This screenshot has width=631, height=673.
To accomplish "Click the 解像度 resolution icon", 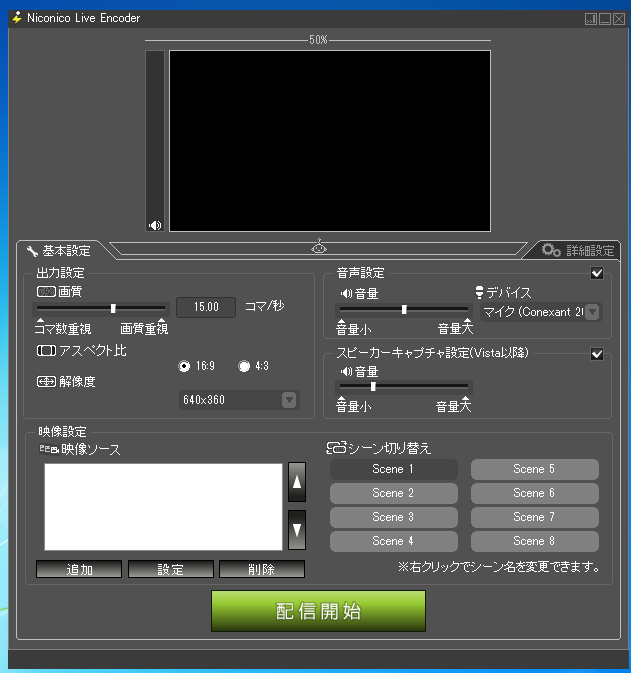I will point(46,381).
